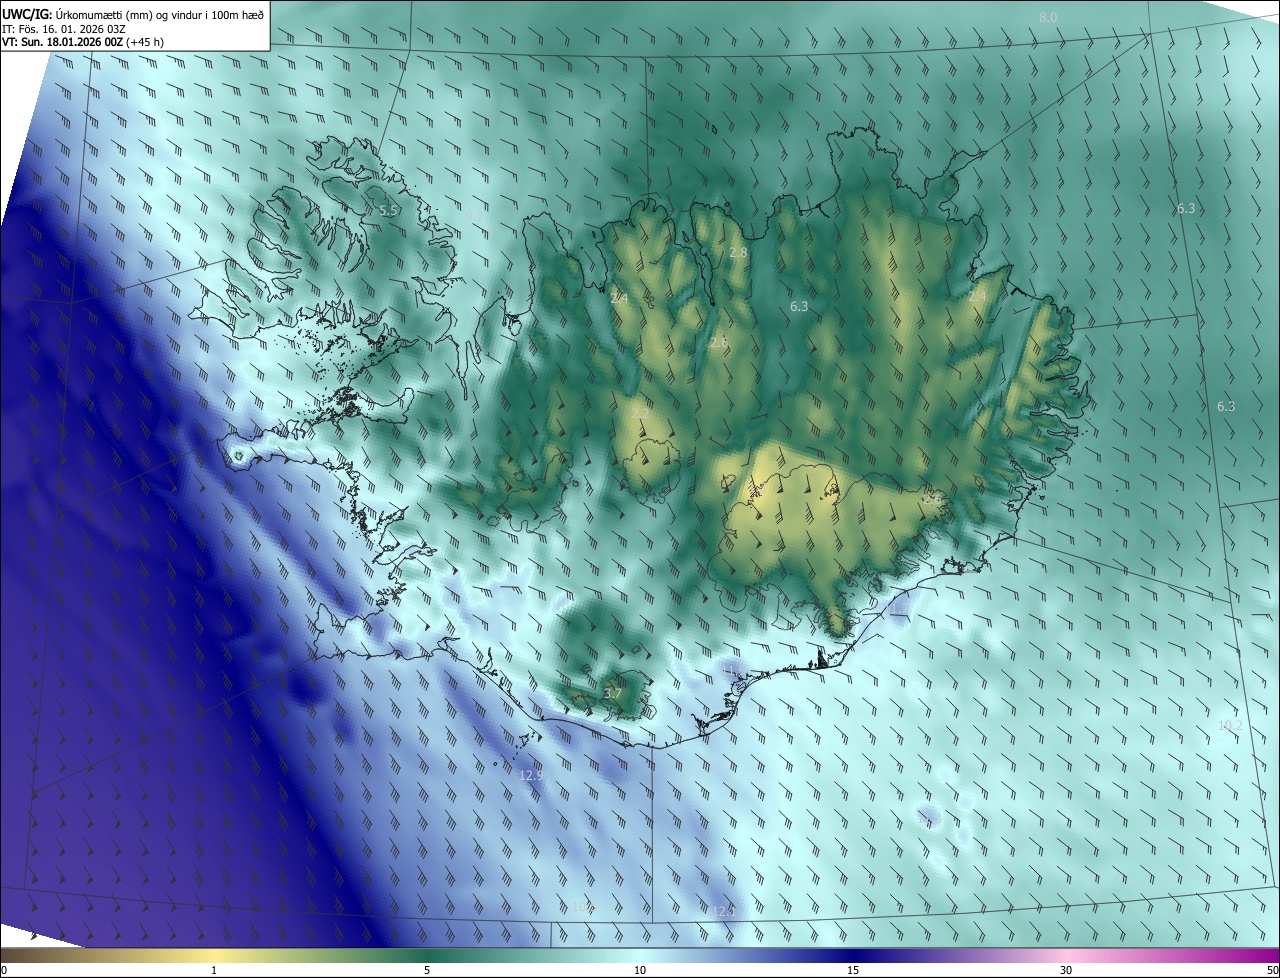Viewport: 1280px width, 978px height.
Task: Click the "IT: Fös. 16. 01. 2026 03Z" line
Action: point(63,29)
